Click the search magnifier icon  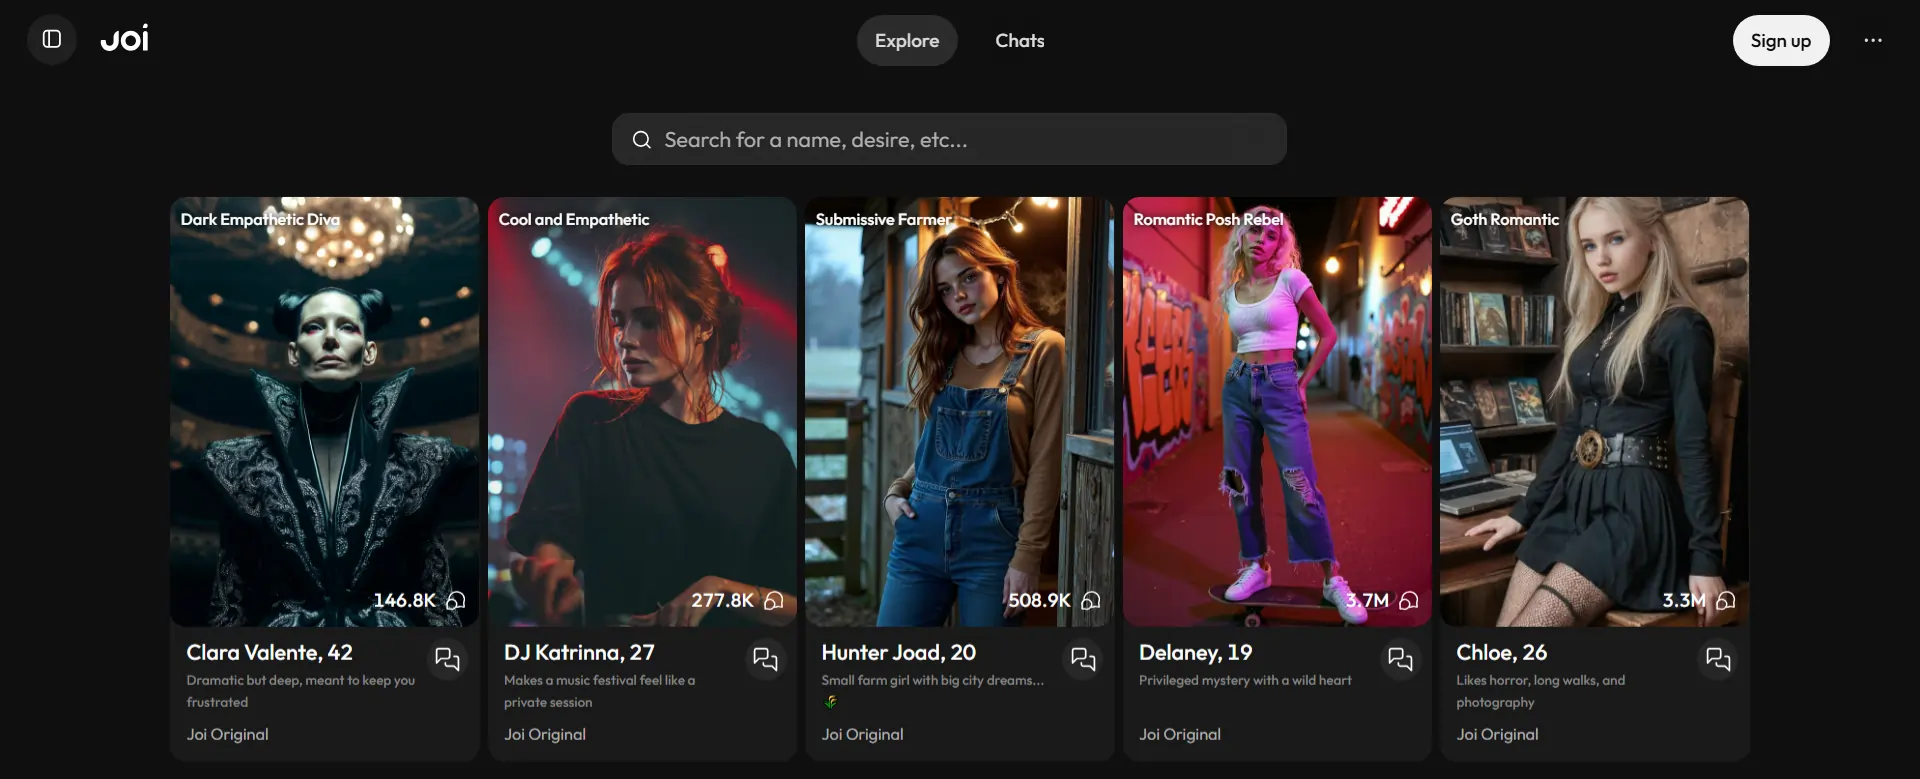[x=641, y=140]
